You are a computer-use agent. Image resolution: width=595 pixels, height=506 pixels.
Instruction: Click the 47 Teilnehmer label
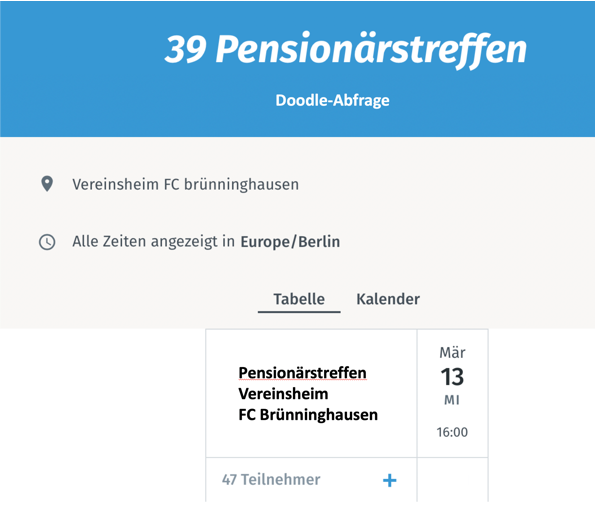point(271,480)
